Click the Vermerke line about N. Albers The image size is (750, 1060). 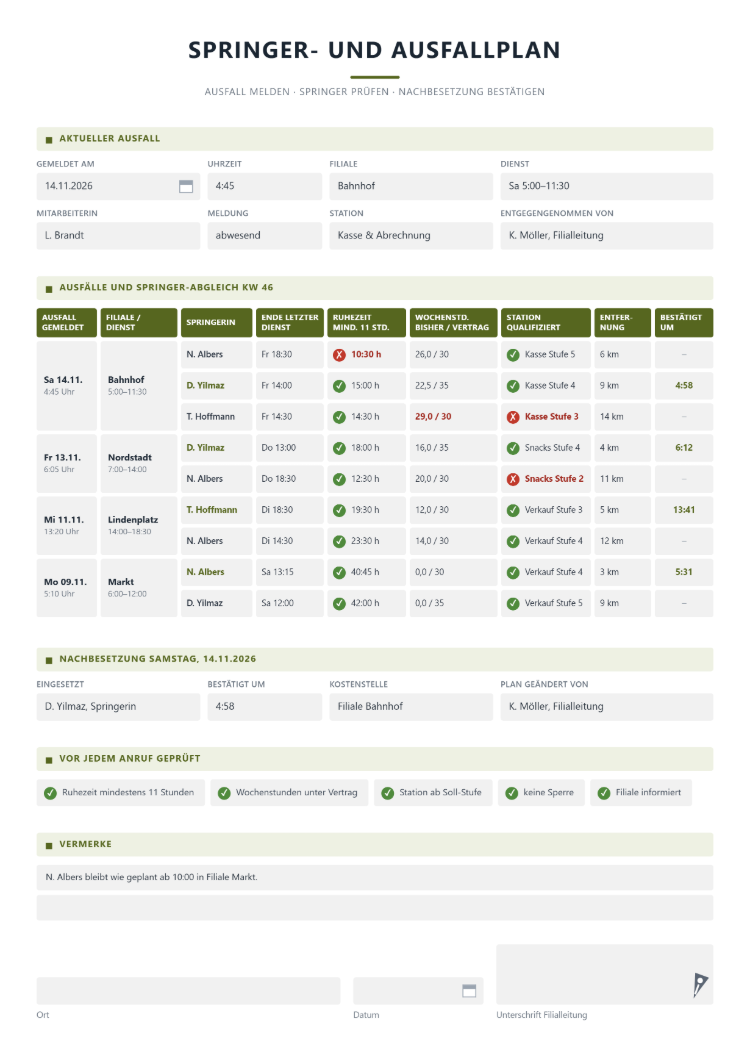tap(375, 877)
